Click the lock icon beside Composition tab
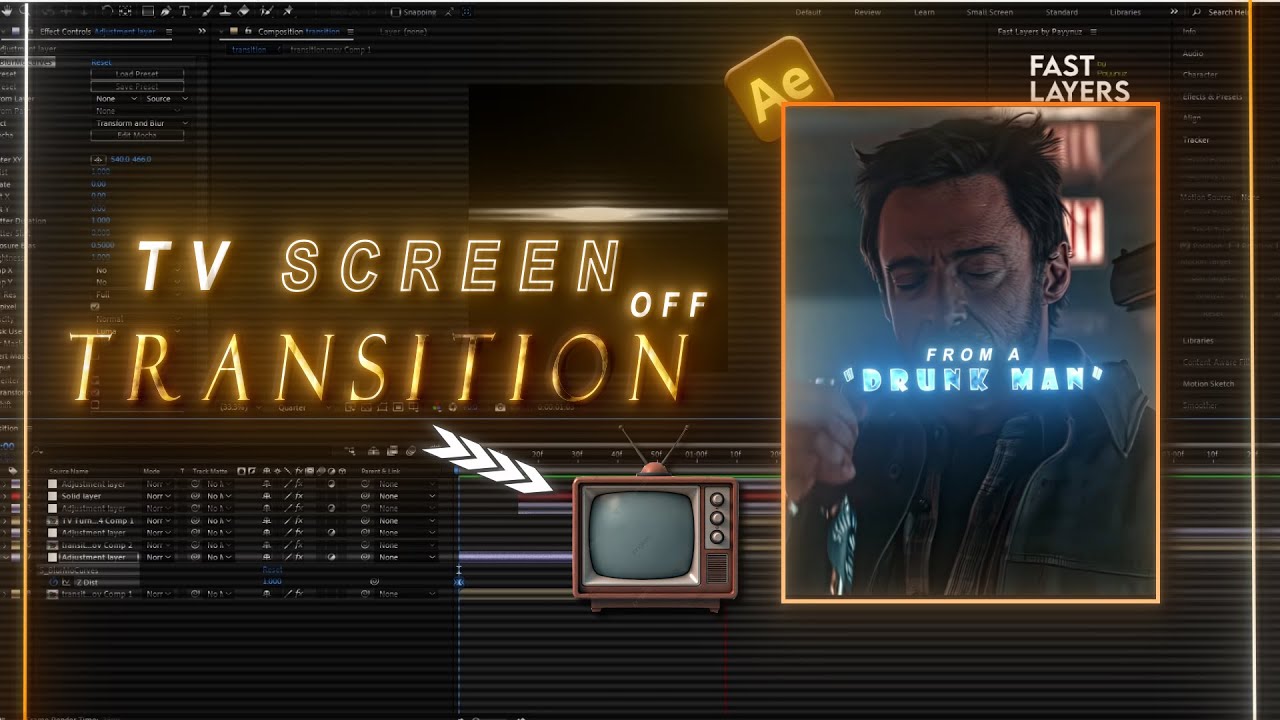Viewport: 1280px width, 720px height. point(248,32)
